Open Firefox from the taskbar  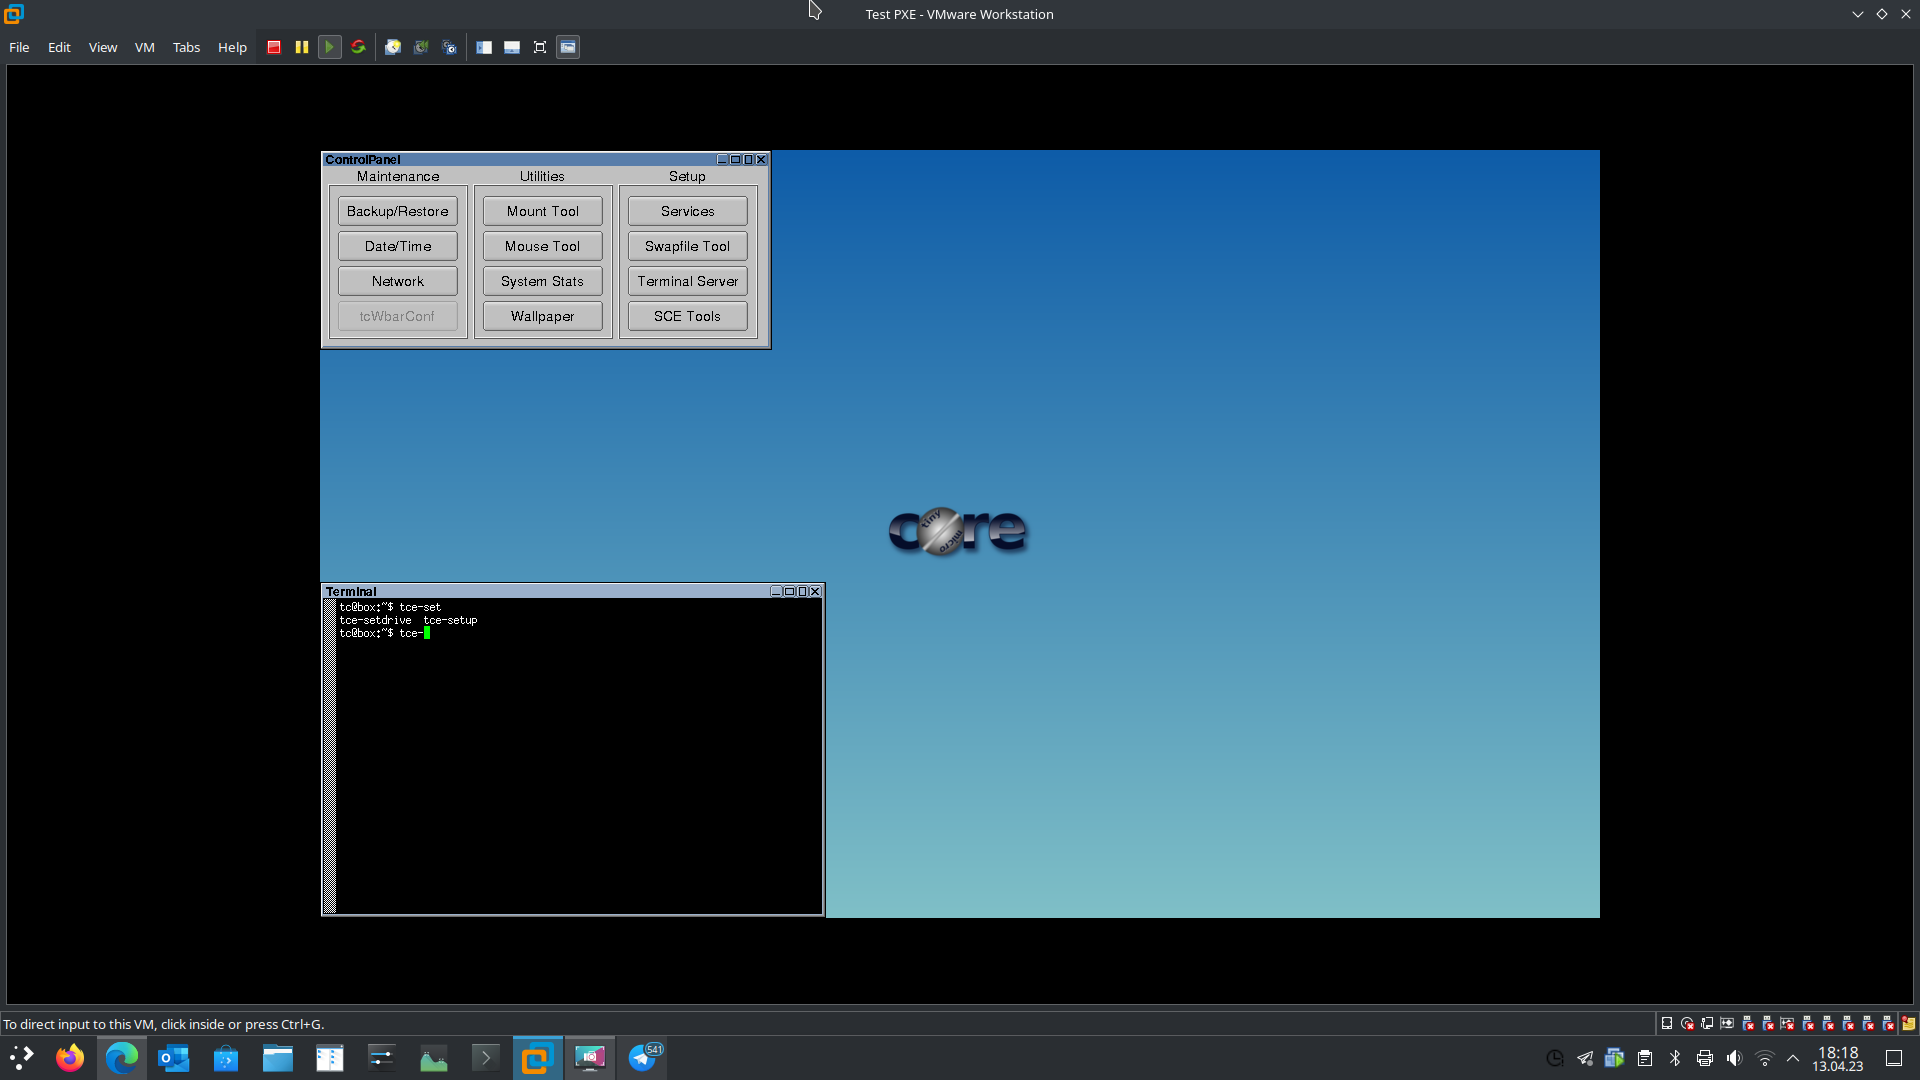(x=69, y=1058)
